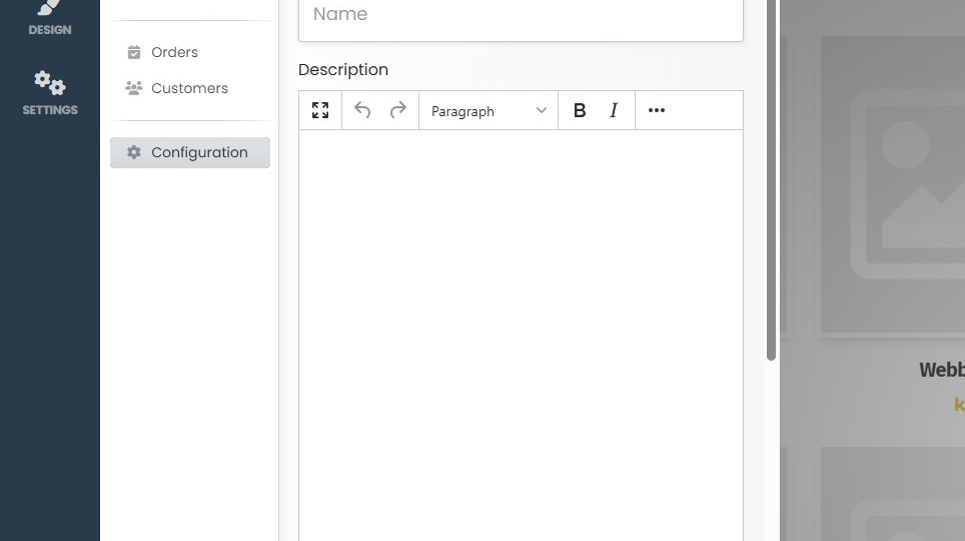965x541 pixels.
Task: Click into the Name input field
Action: [x=520, y=17]
